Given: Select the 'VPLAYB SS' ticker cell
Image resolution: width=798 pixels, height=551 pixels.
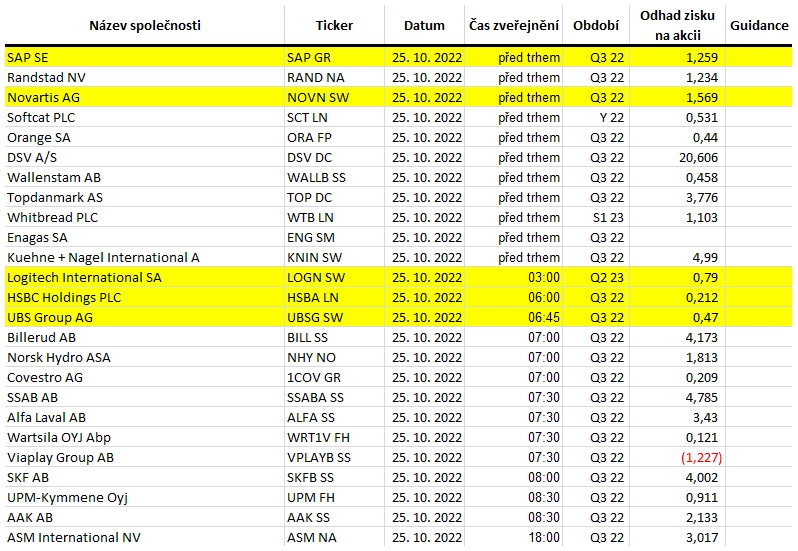Looking at the screenshot, I should [334, 457].
